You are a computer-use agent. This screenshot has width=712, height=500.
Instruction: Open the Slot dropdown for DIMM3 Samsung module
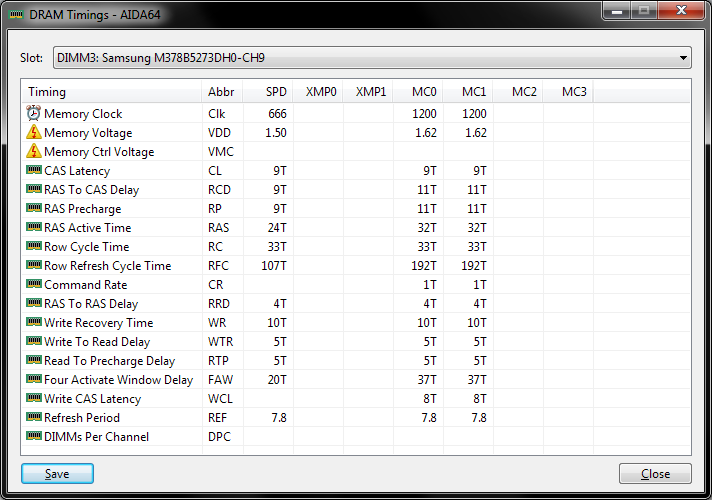click(372, 58)
